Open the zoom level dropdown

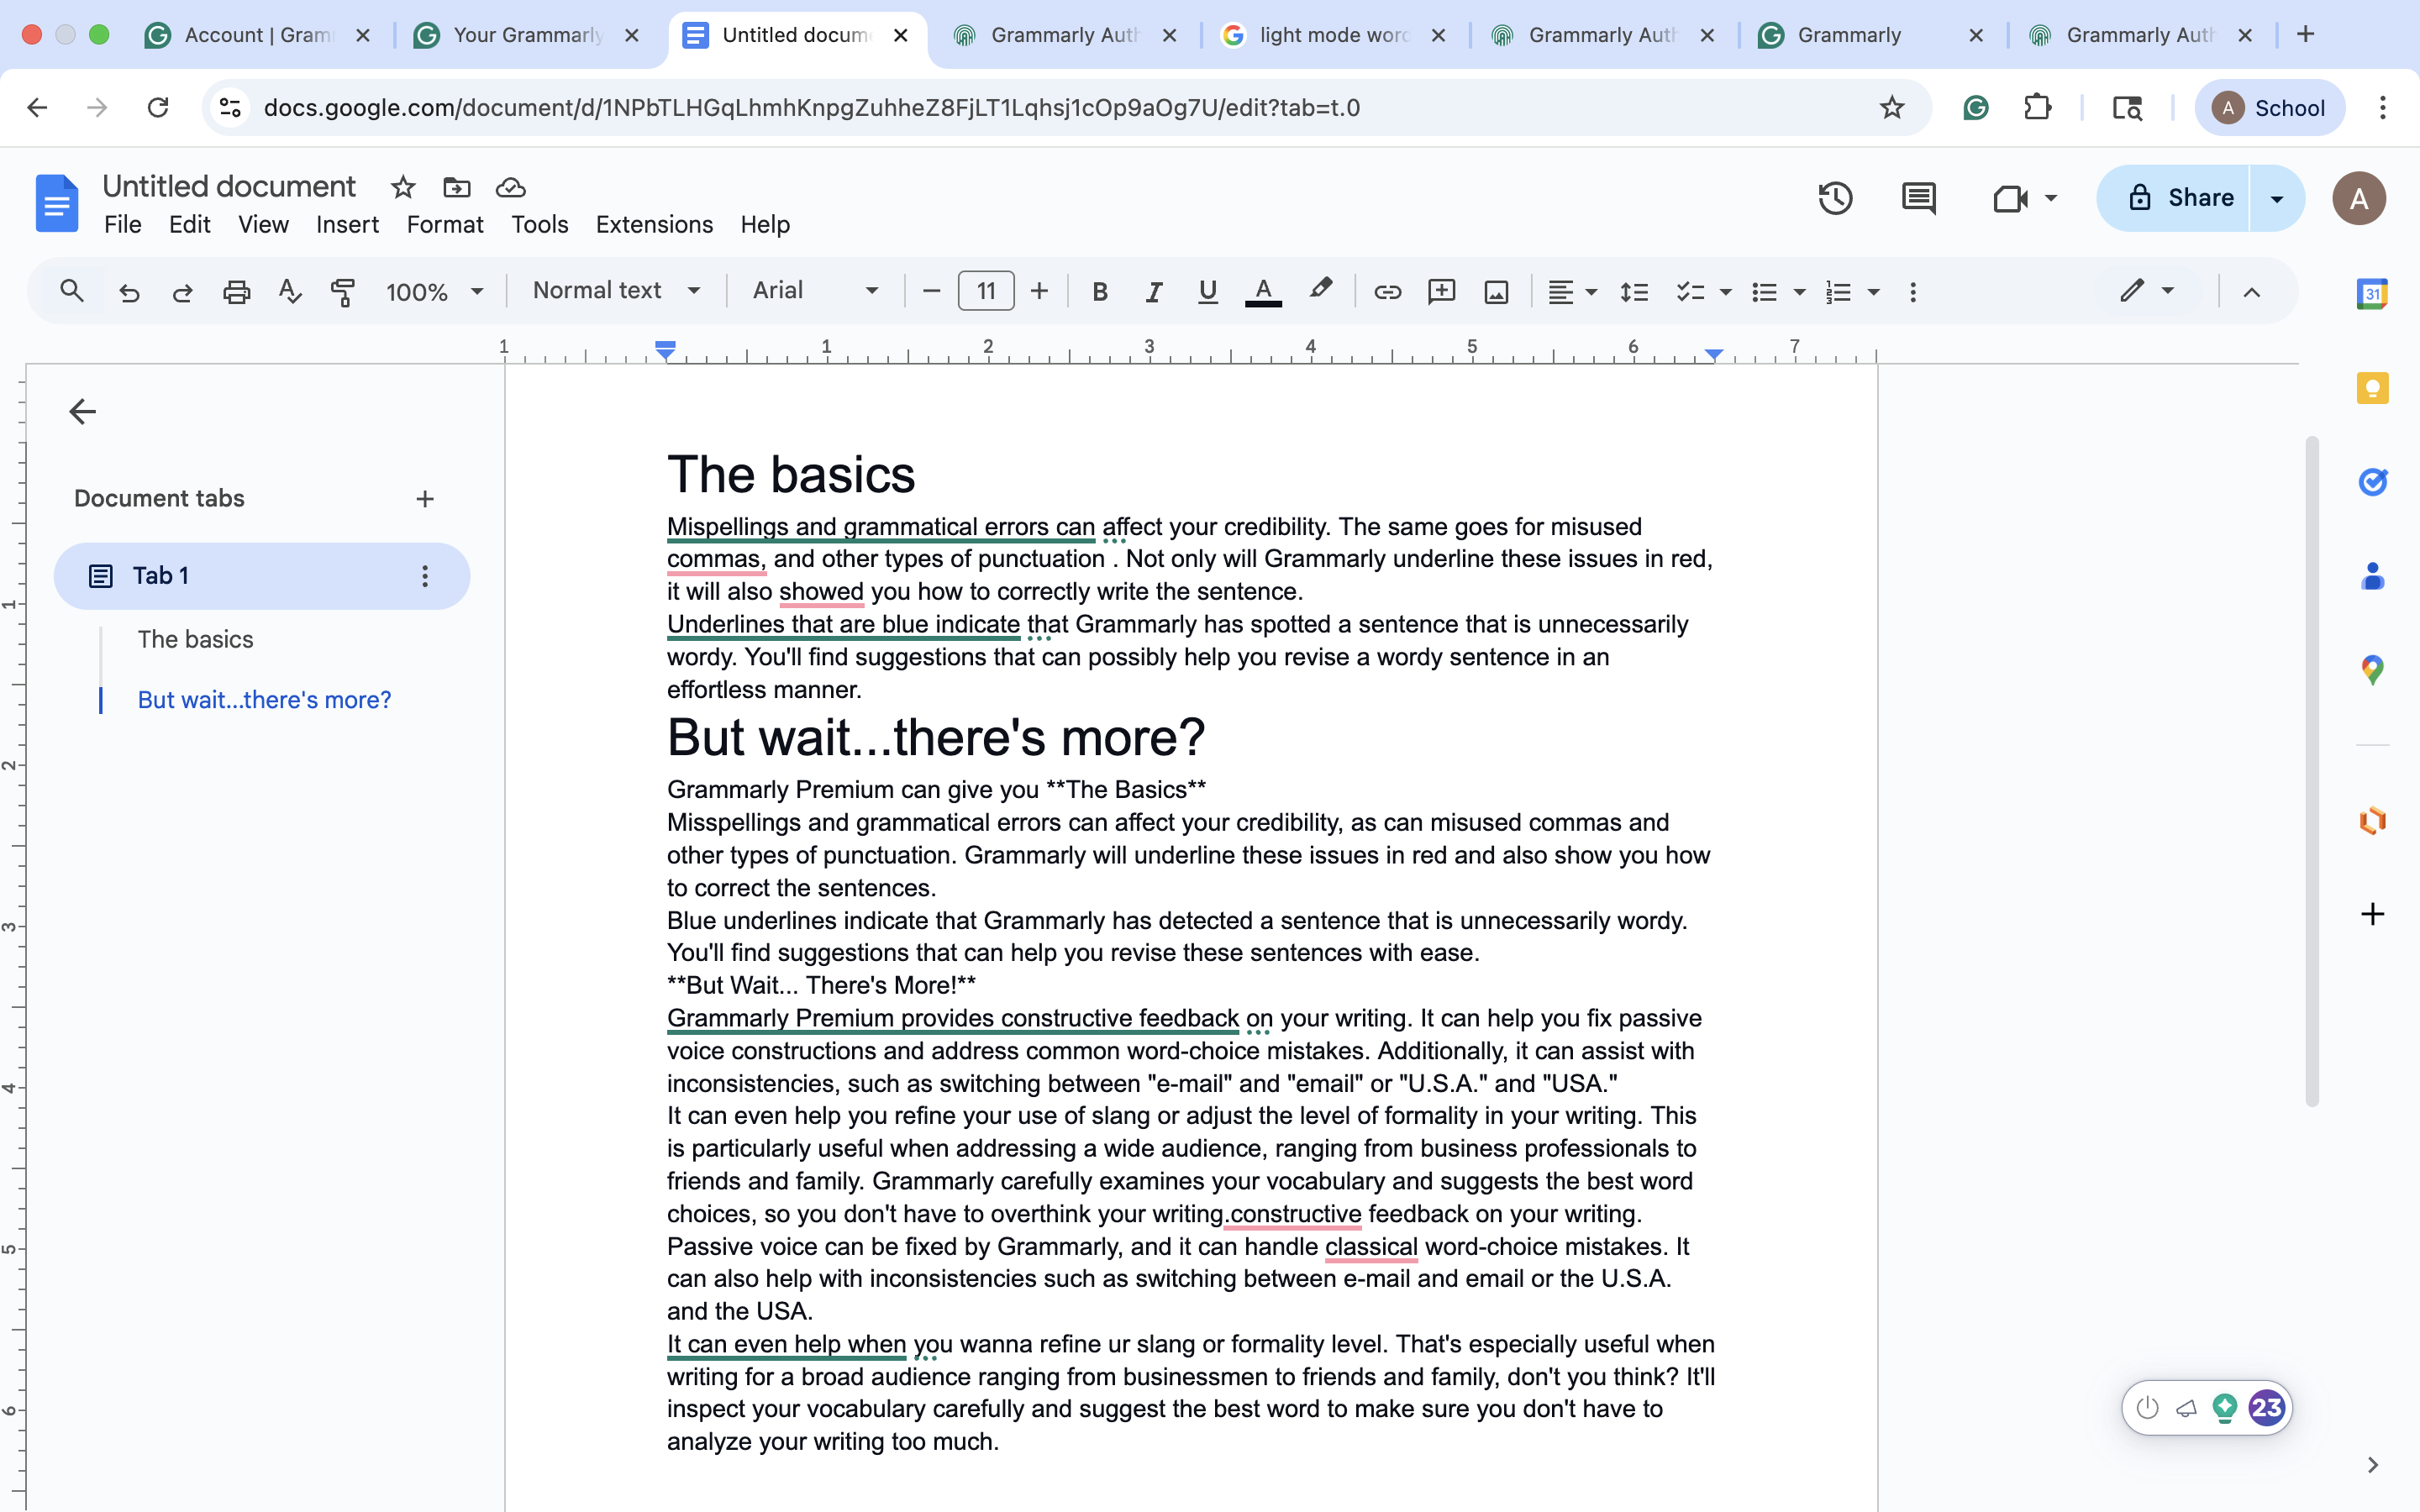point(433,291)
